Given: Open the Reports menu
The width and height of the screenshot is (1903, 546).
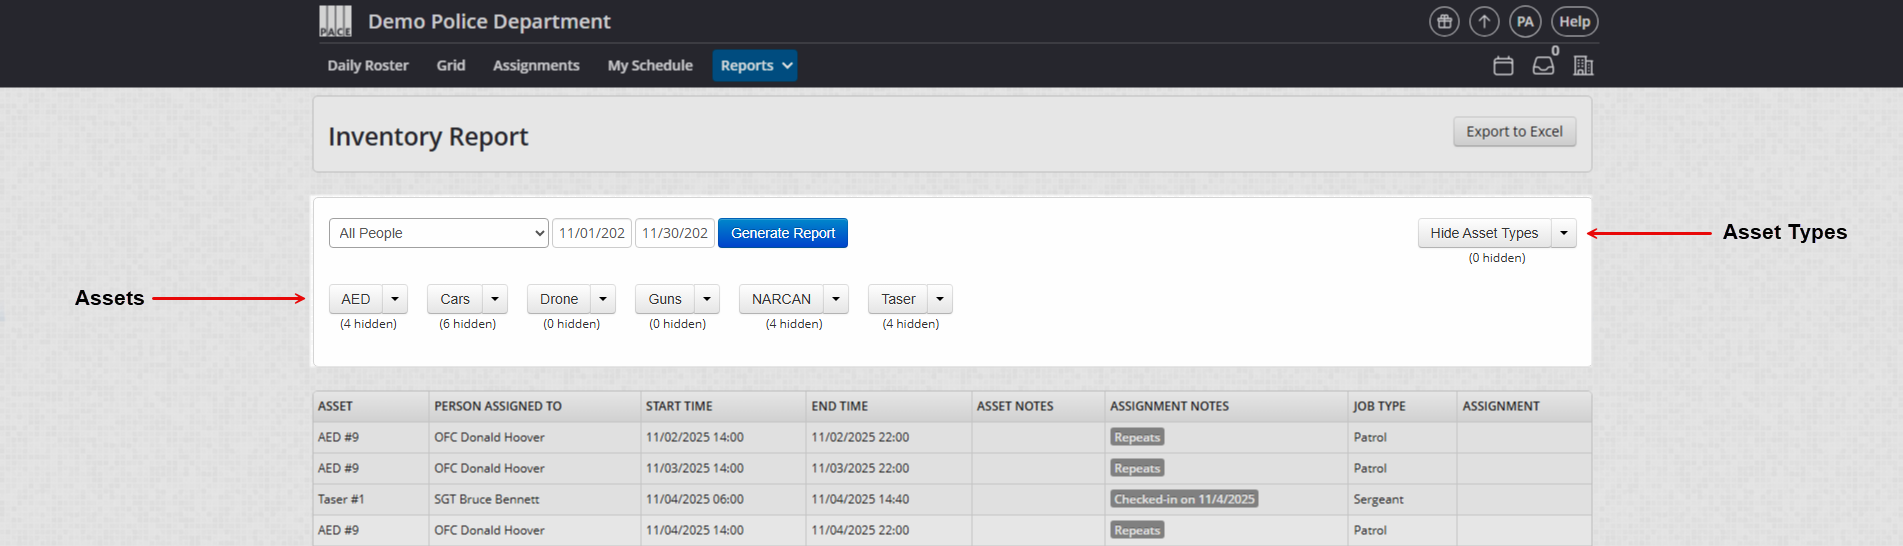Looking at the screenshot, I should [755, 66].
